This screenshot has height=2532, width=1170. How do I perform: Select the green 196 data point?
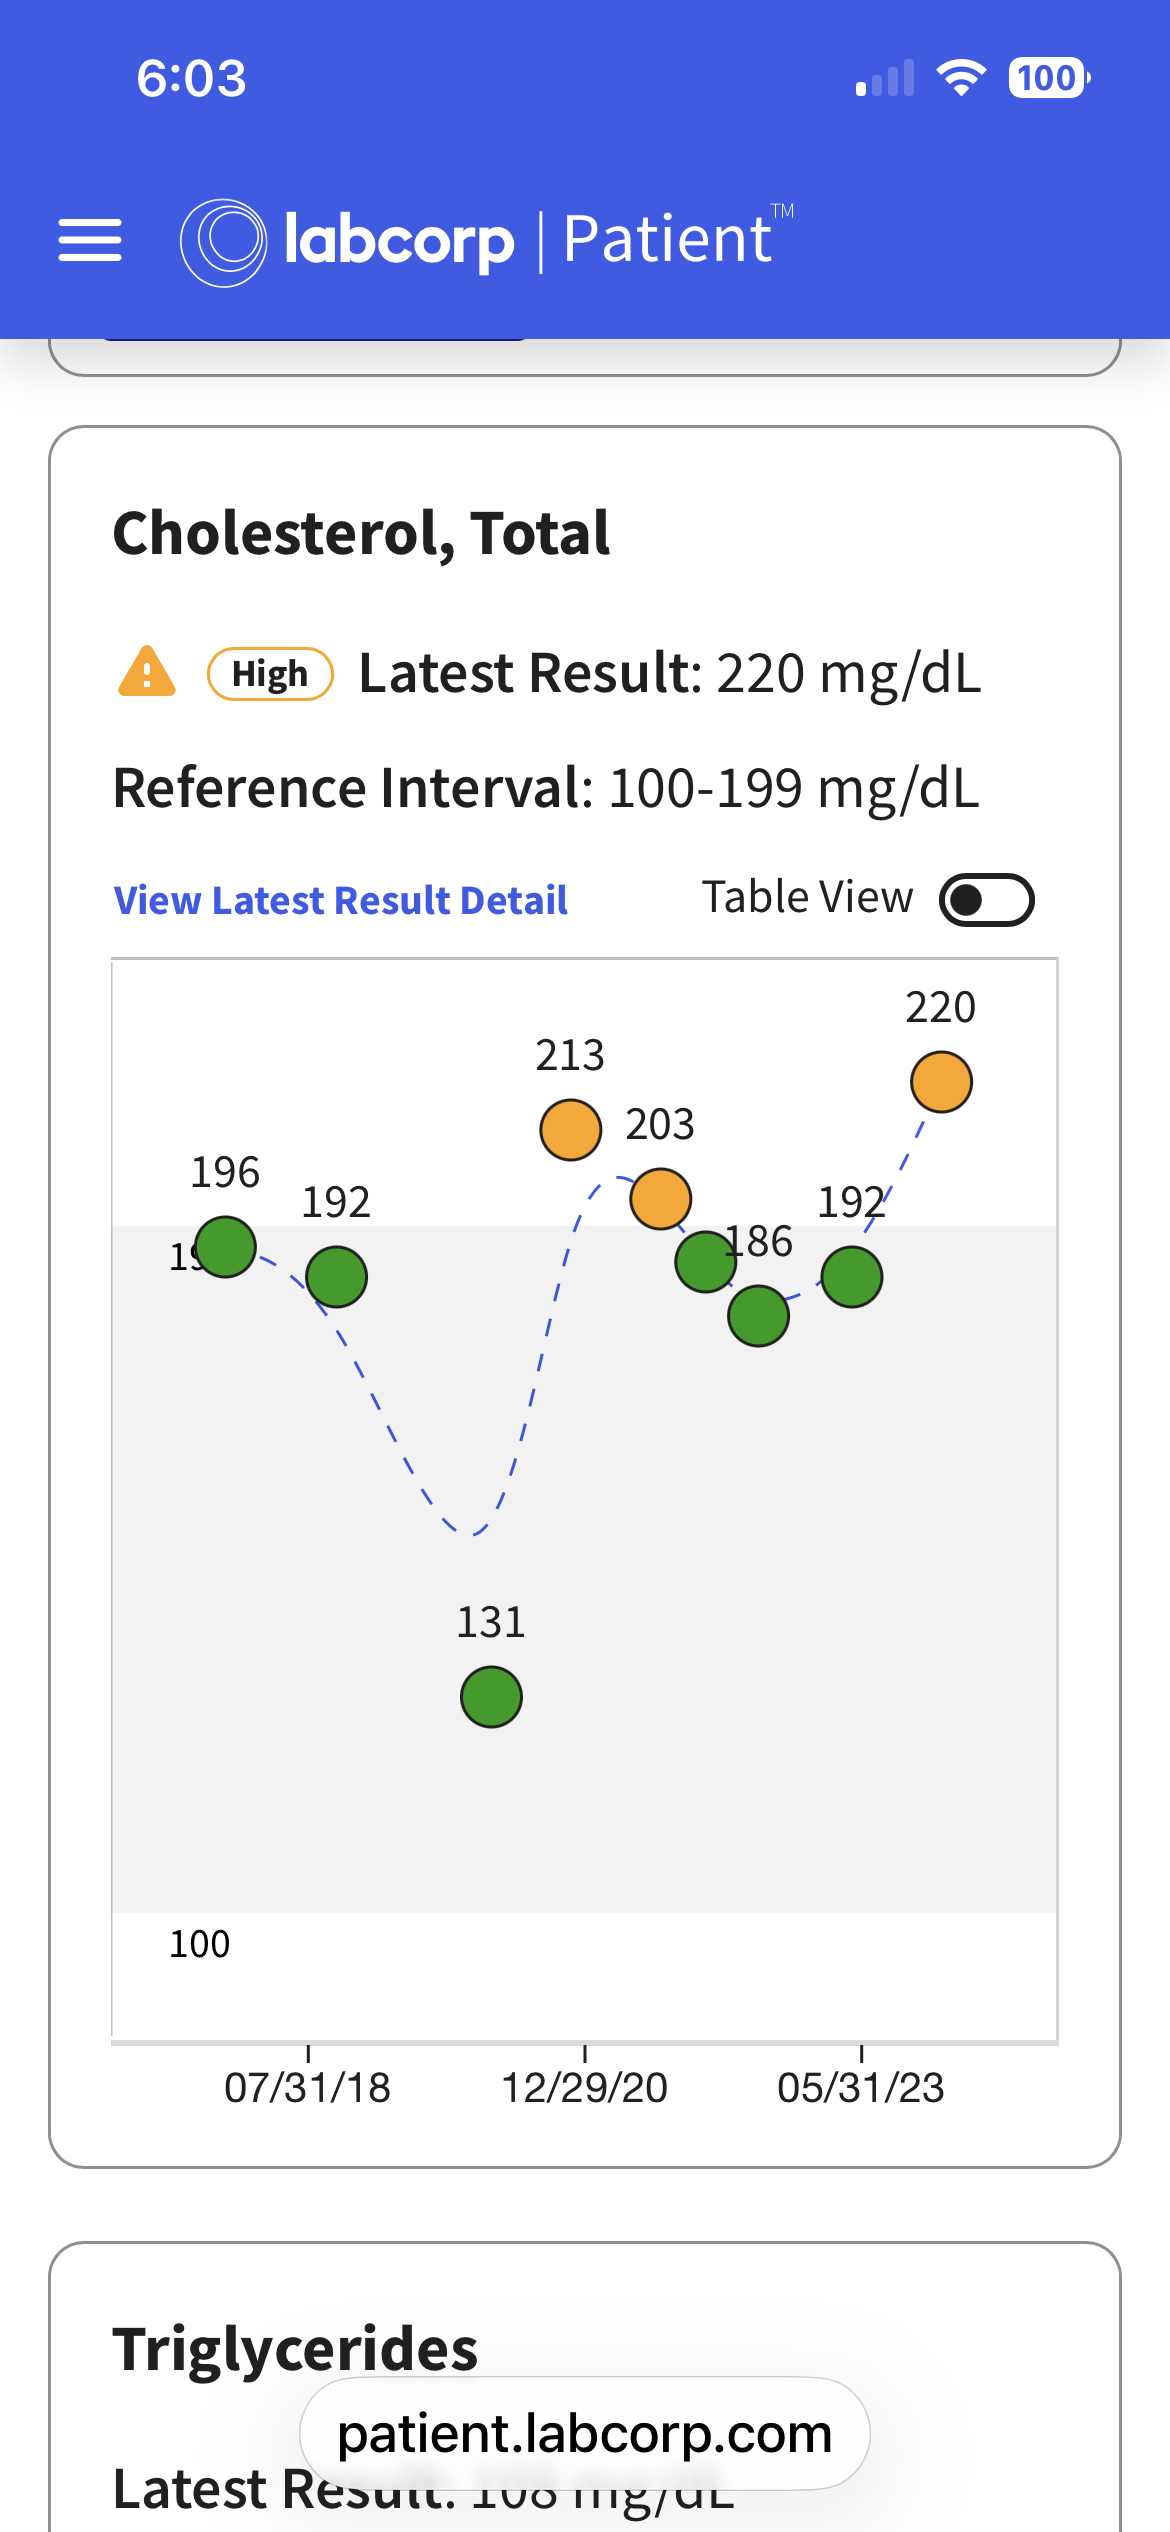click(225, 1247)
